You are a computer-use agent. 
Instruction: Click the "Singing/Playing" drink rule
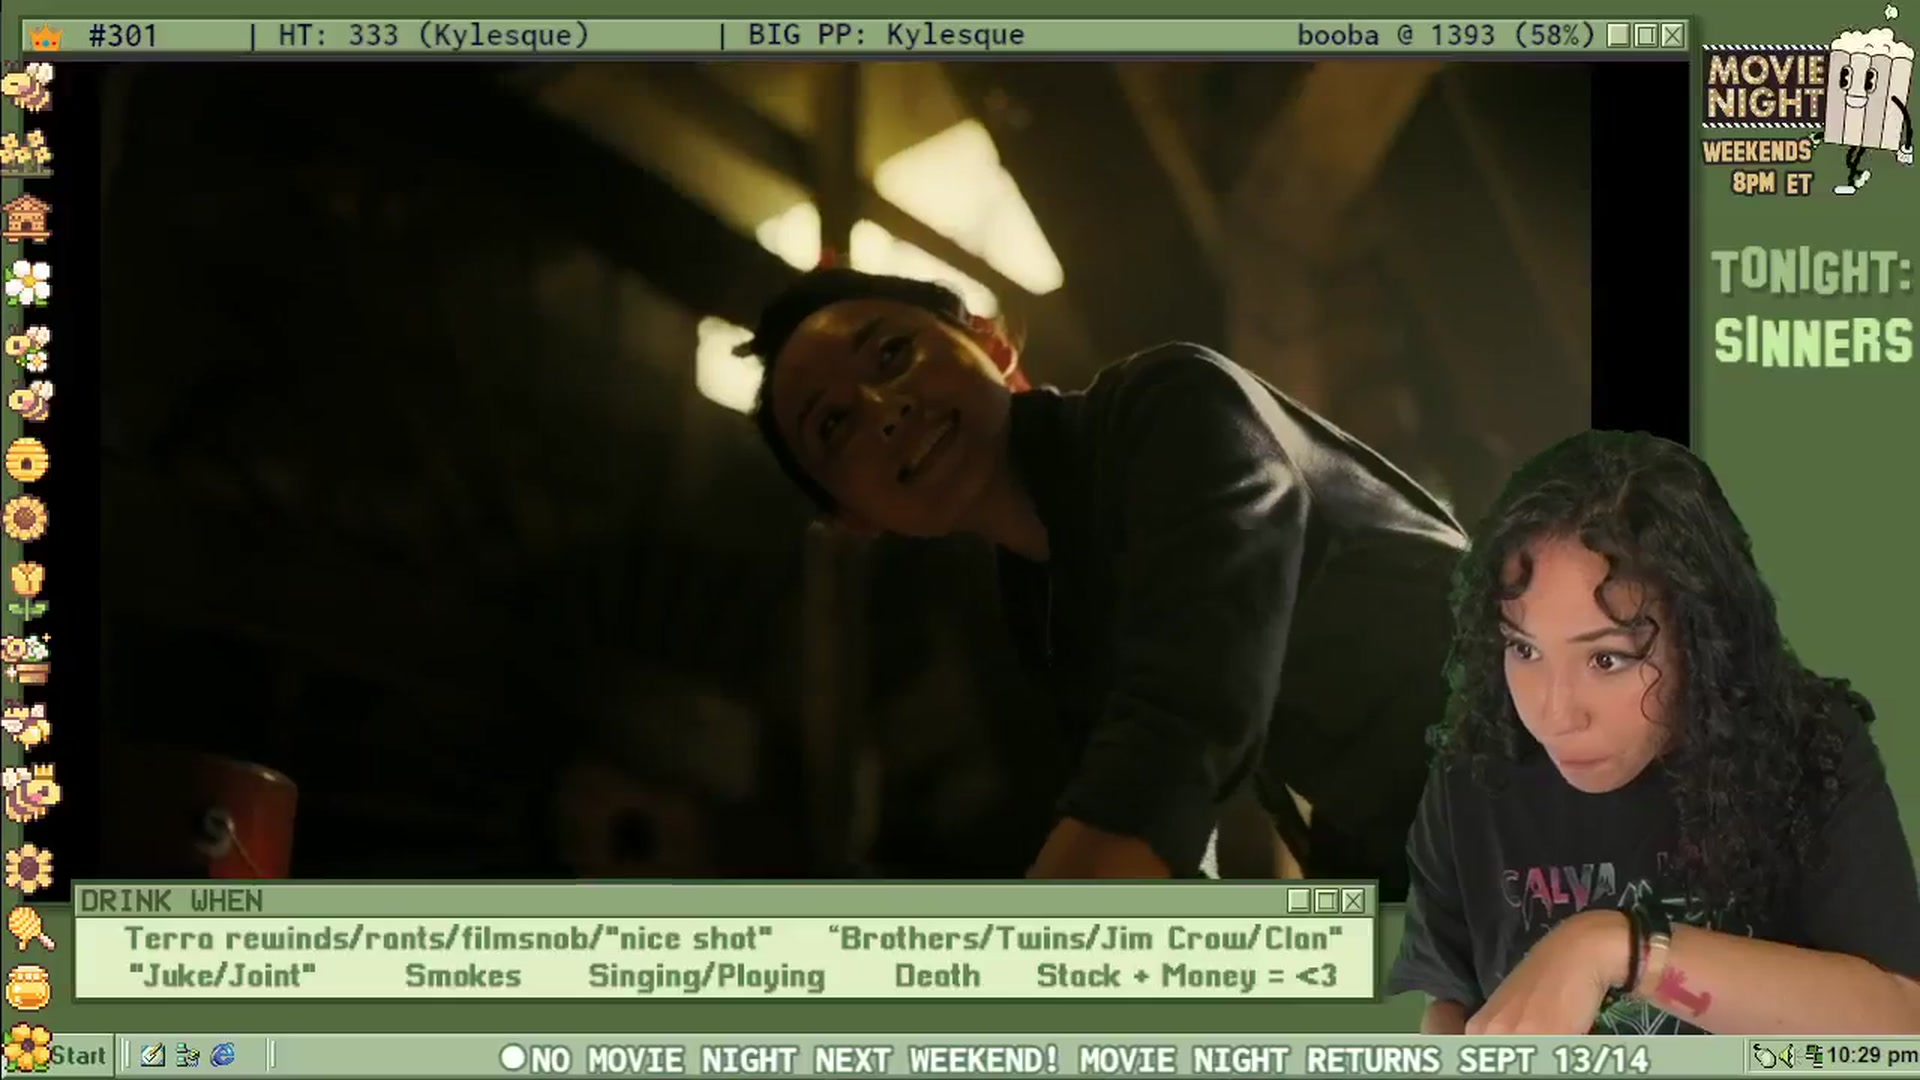[706, 977]
